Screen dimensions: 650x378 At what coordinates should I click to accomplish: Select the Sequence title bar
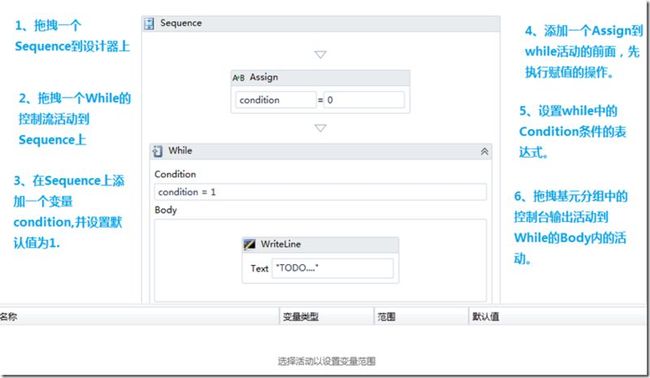click(321, 24)
